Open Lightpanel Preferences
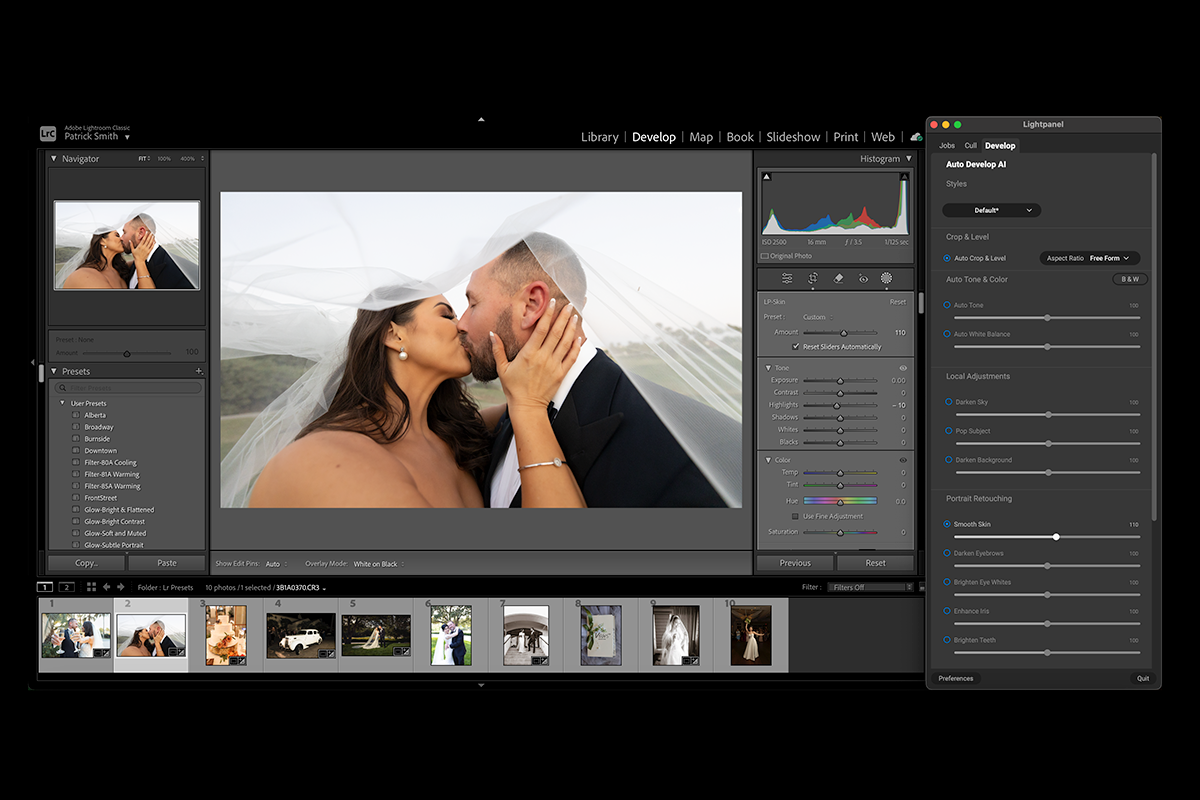 [x=956, y=678]
